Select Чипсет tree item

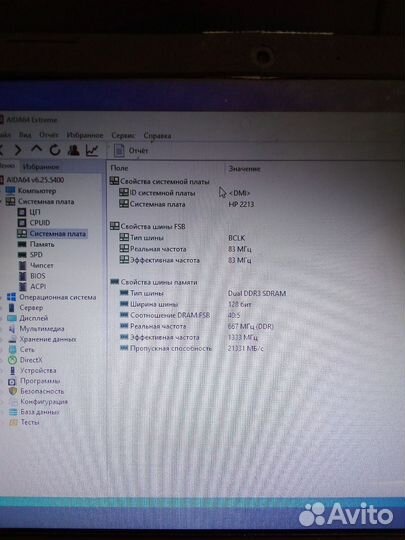point(42,265)
